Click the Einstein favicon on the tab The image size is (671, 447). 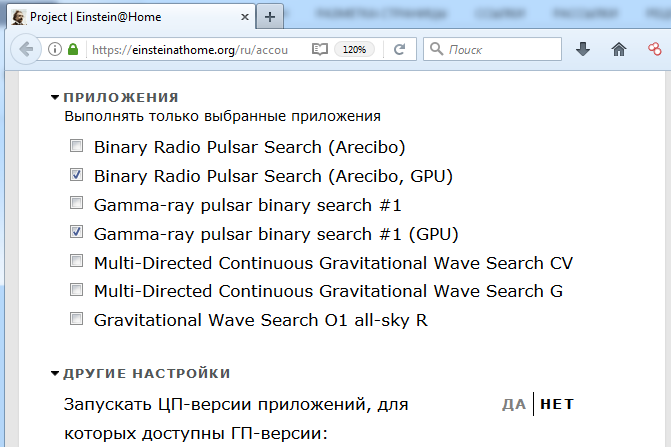18,17
